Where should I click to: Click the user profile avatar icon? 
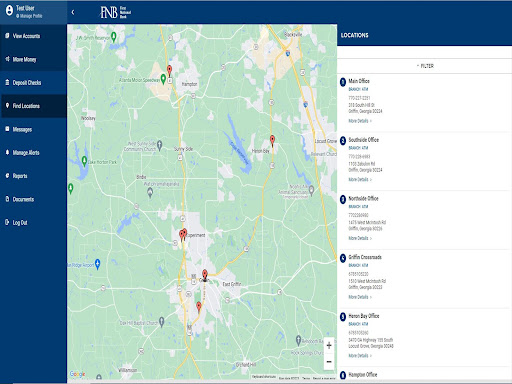point(9,11)
